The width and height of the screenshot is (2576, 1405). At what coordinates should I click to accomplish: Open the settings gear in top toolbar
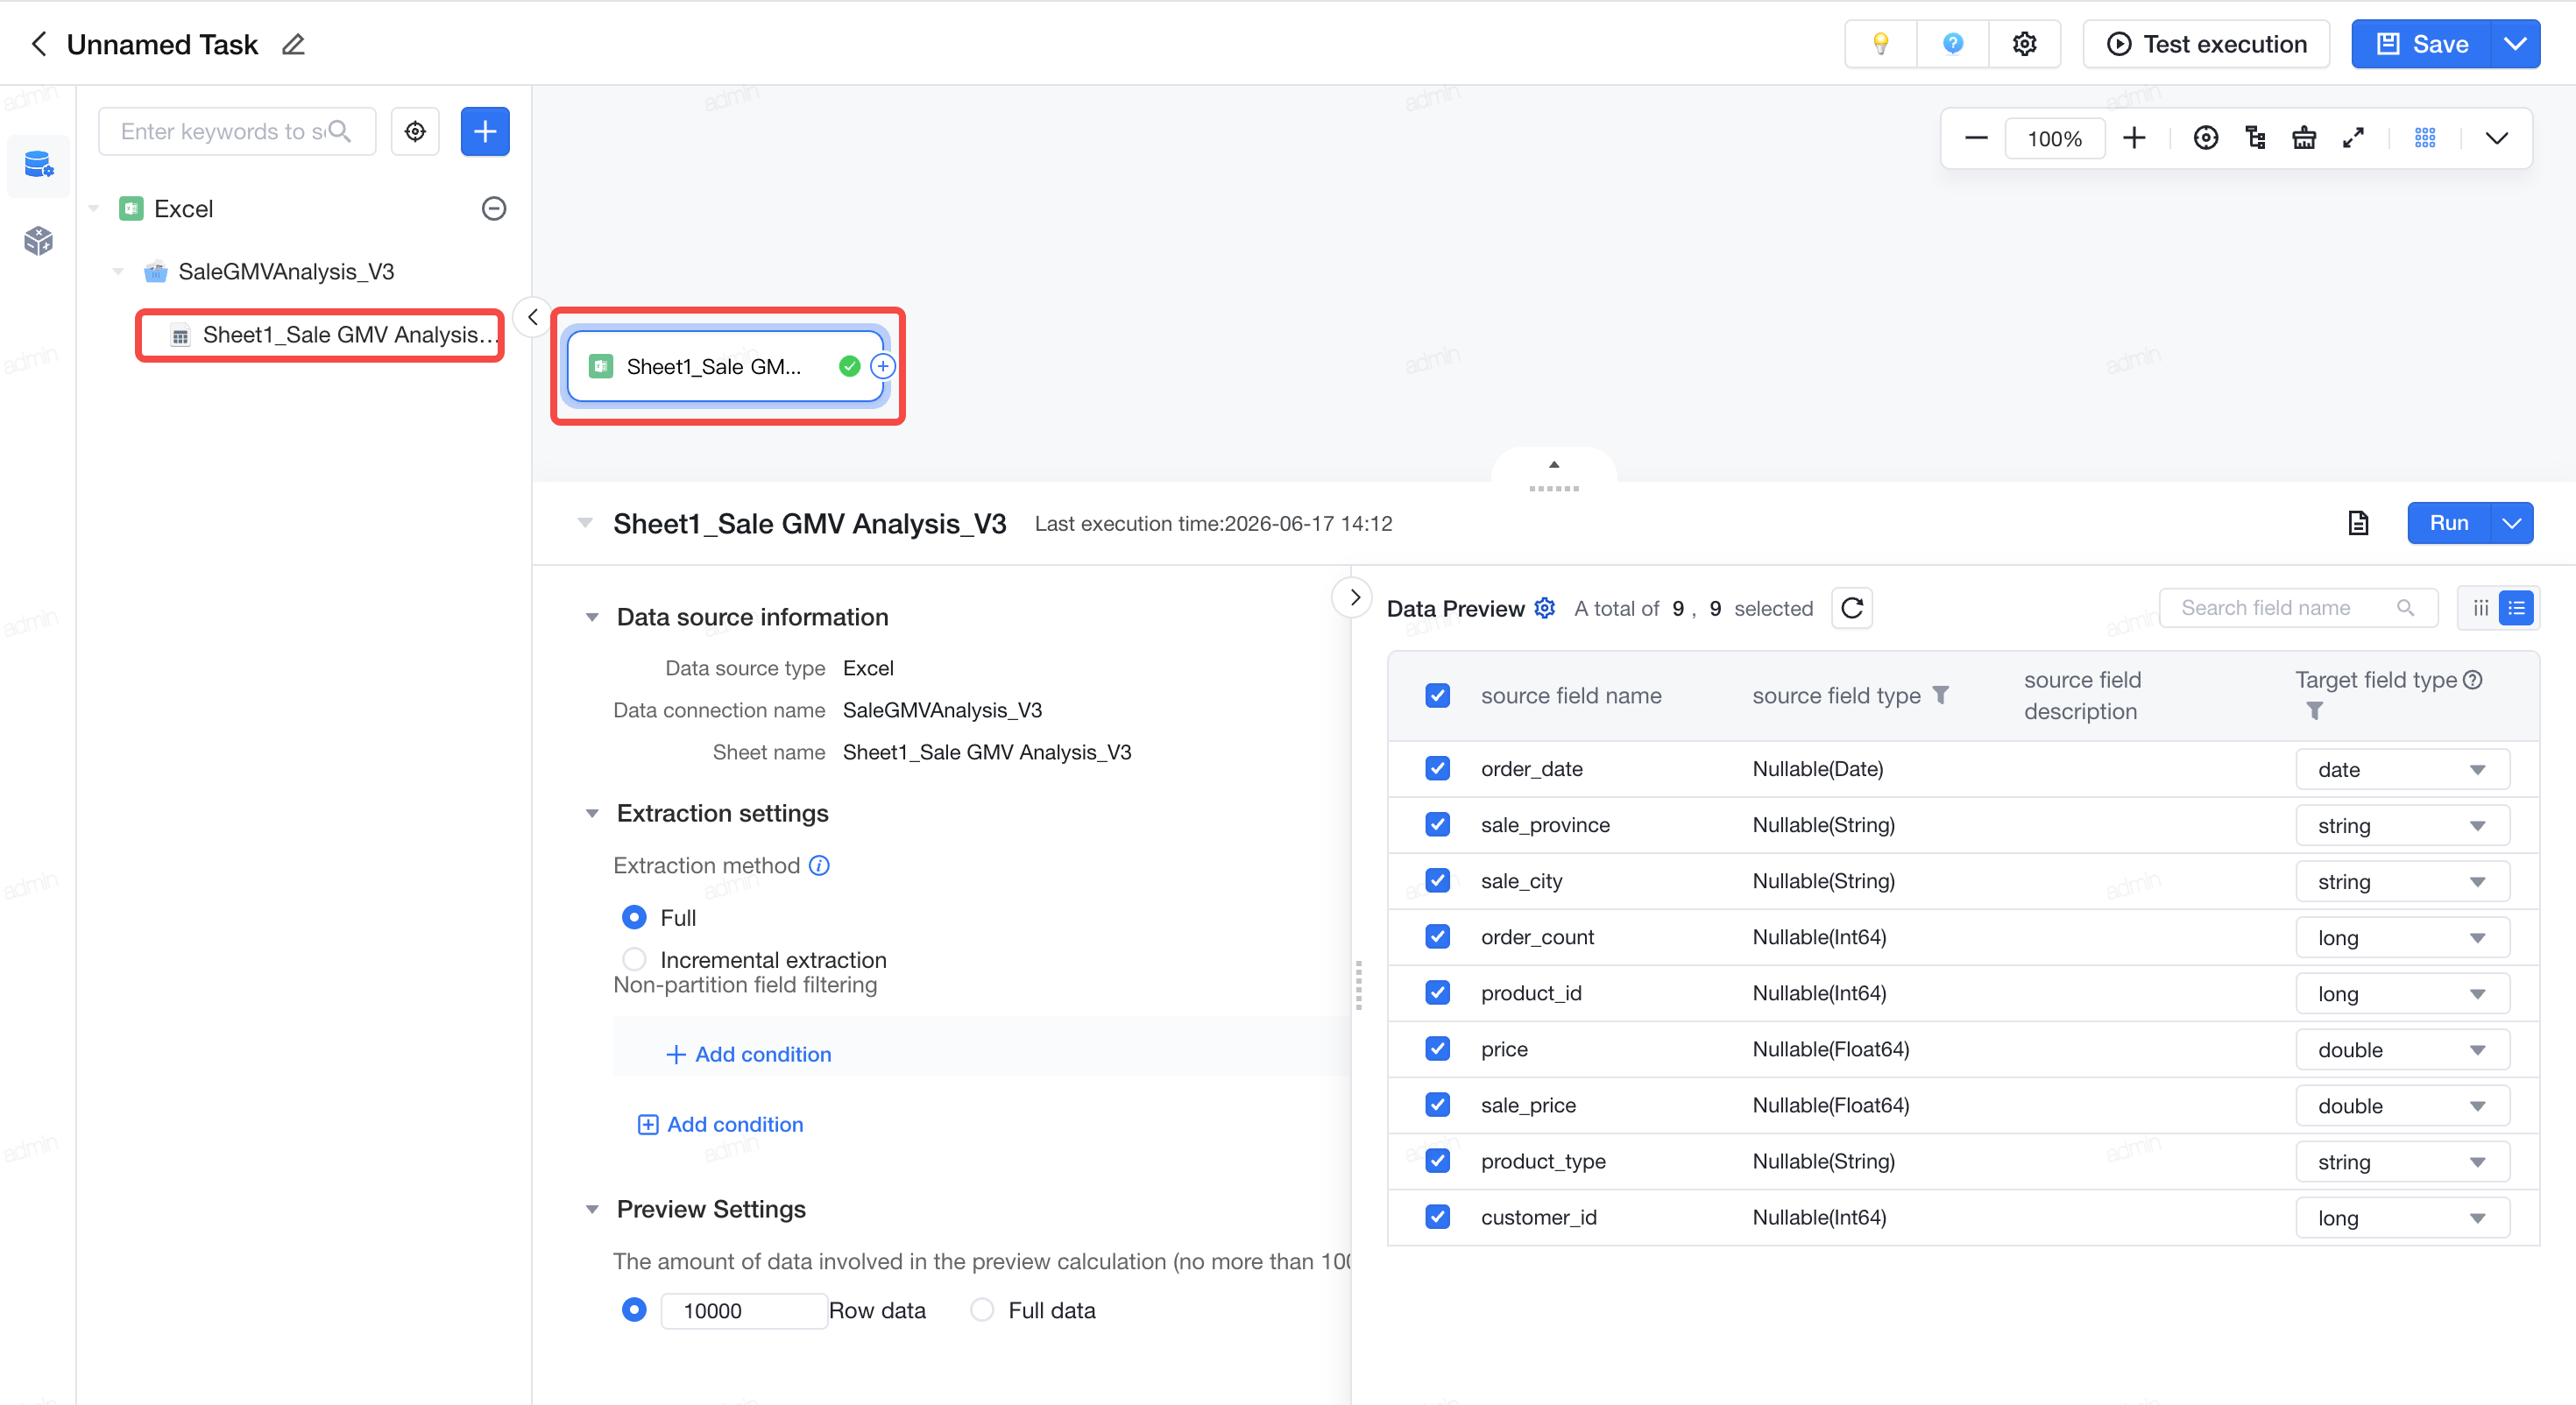point(2024,44)
